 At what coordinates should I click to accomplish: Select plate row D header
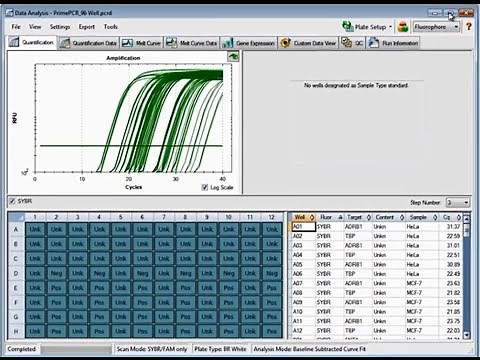point(16,273)
